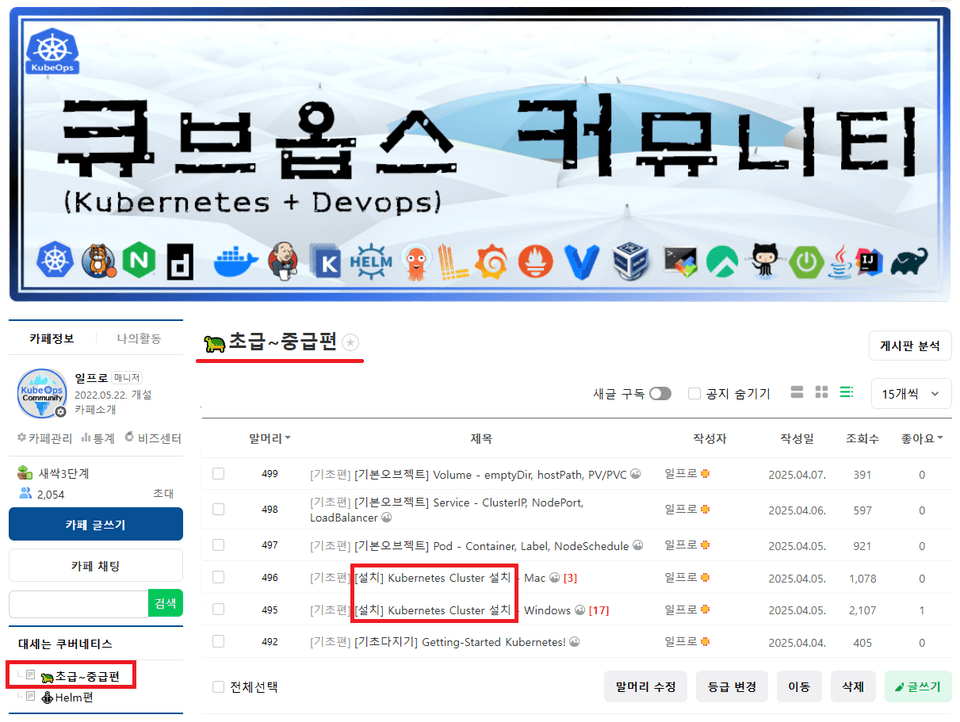Click the 이동 button
Viewport: 960px width, 722px height.
coord(799,687)
